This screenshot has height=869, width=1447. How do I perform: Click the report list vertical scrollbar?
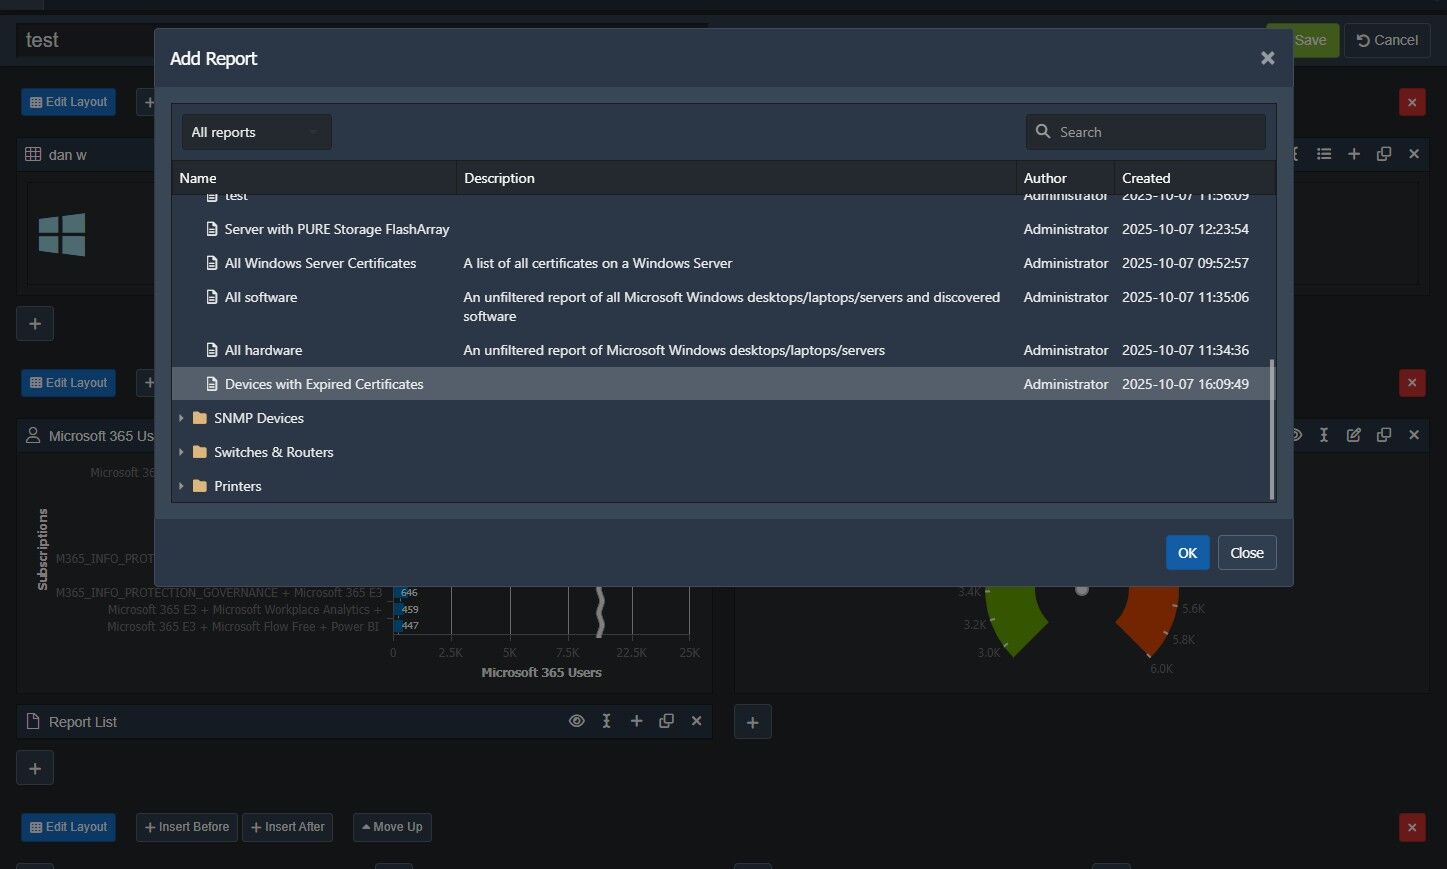1271,430
